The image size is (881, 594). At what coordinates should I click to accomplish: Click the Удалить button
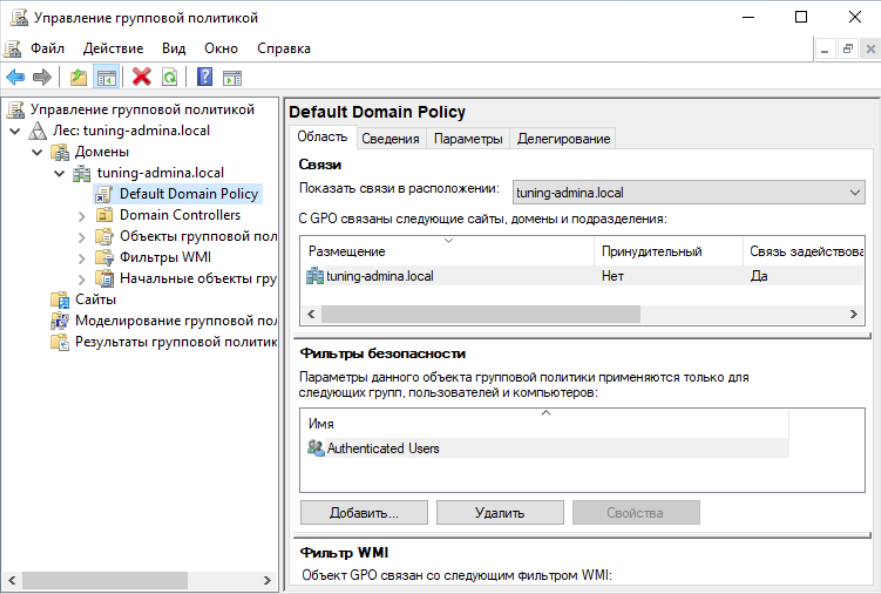point(500,513)
